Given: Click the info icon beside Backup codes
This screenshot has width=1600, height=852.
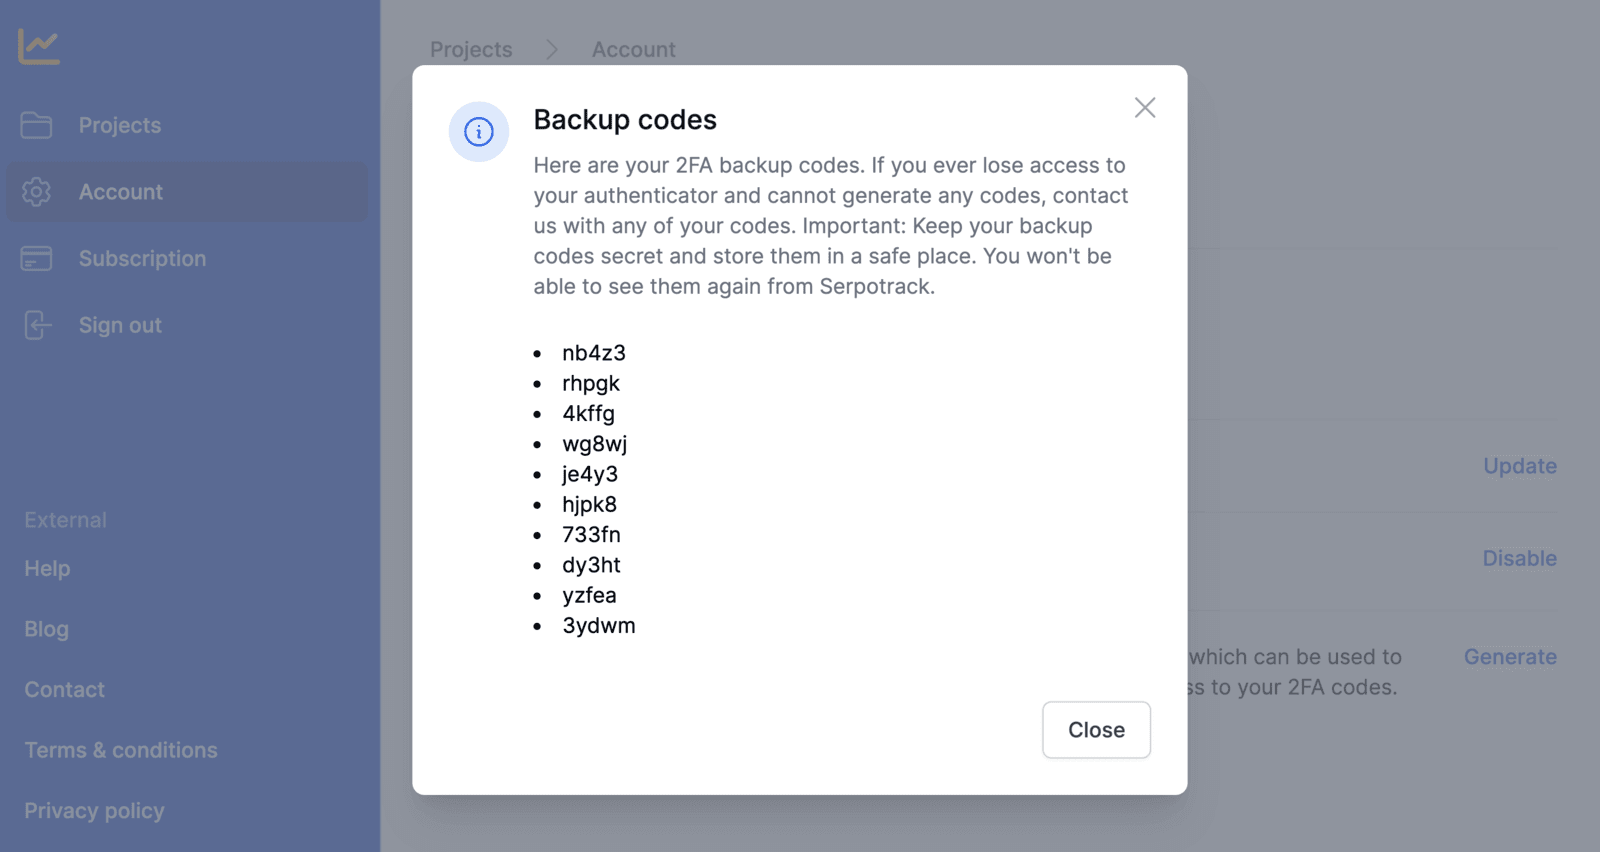Looking at the screenshot, I should coord(479,131).
